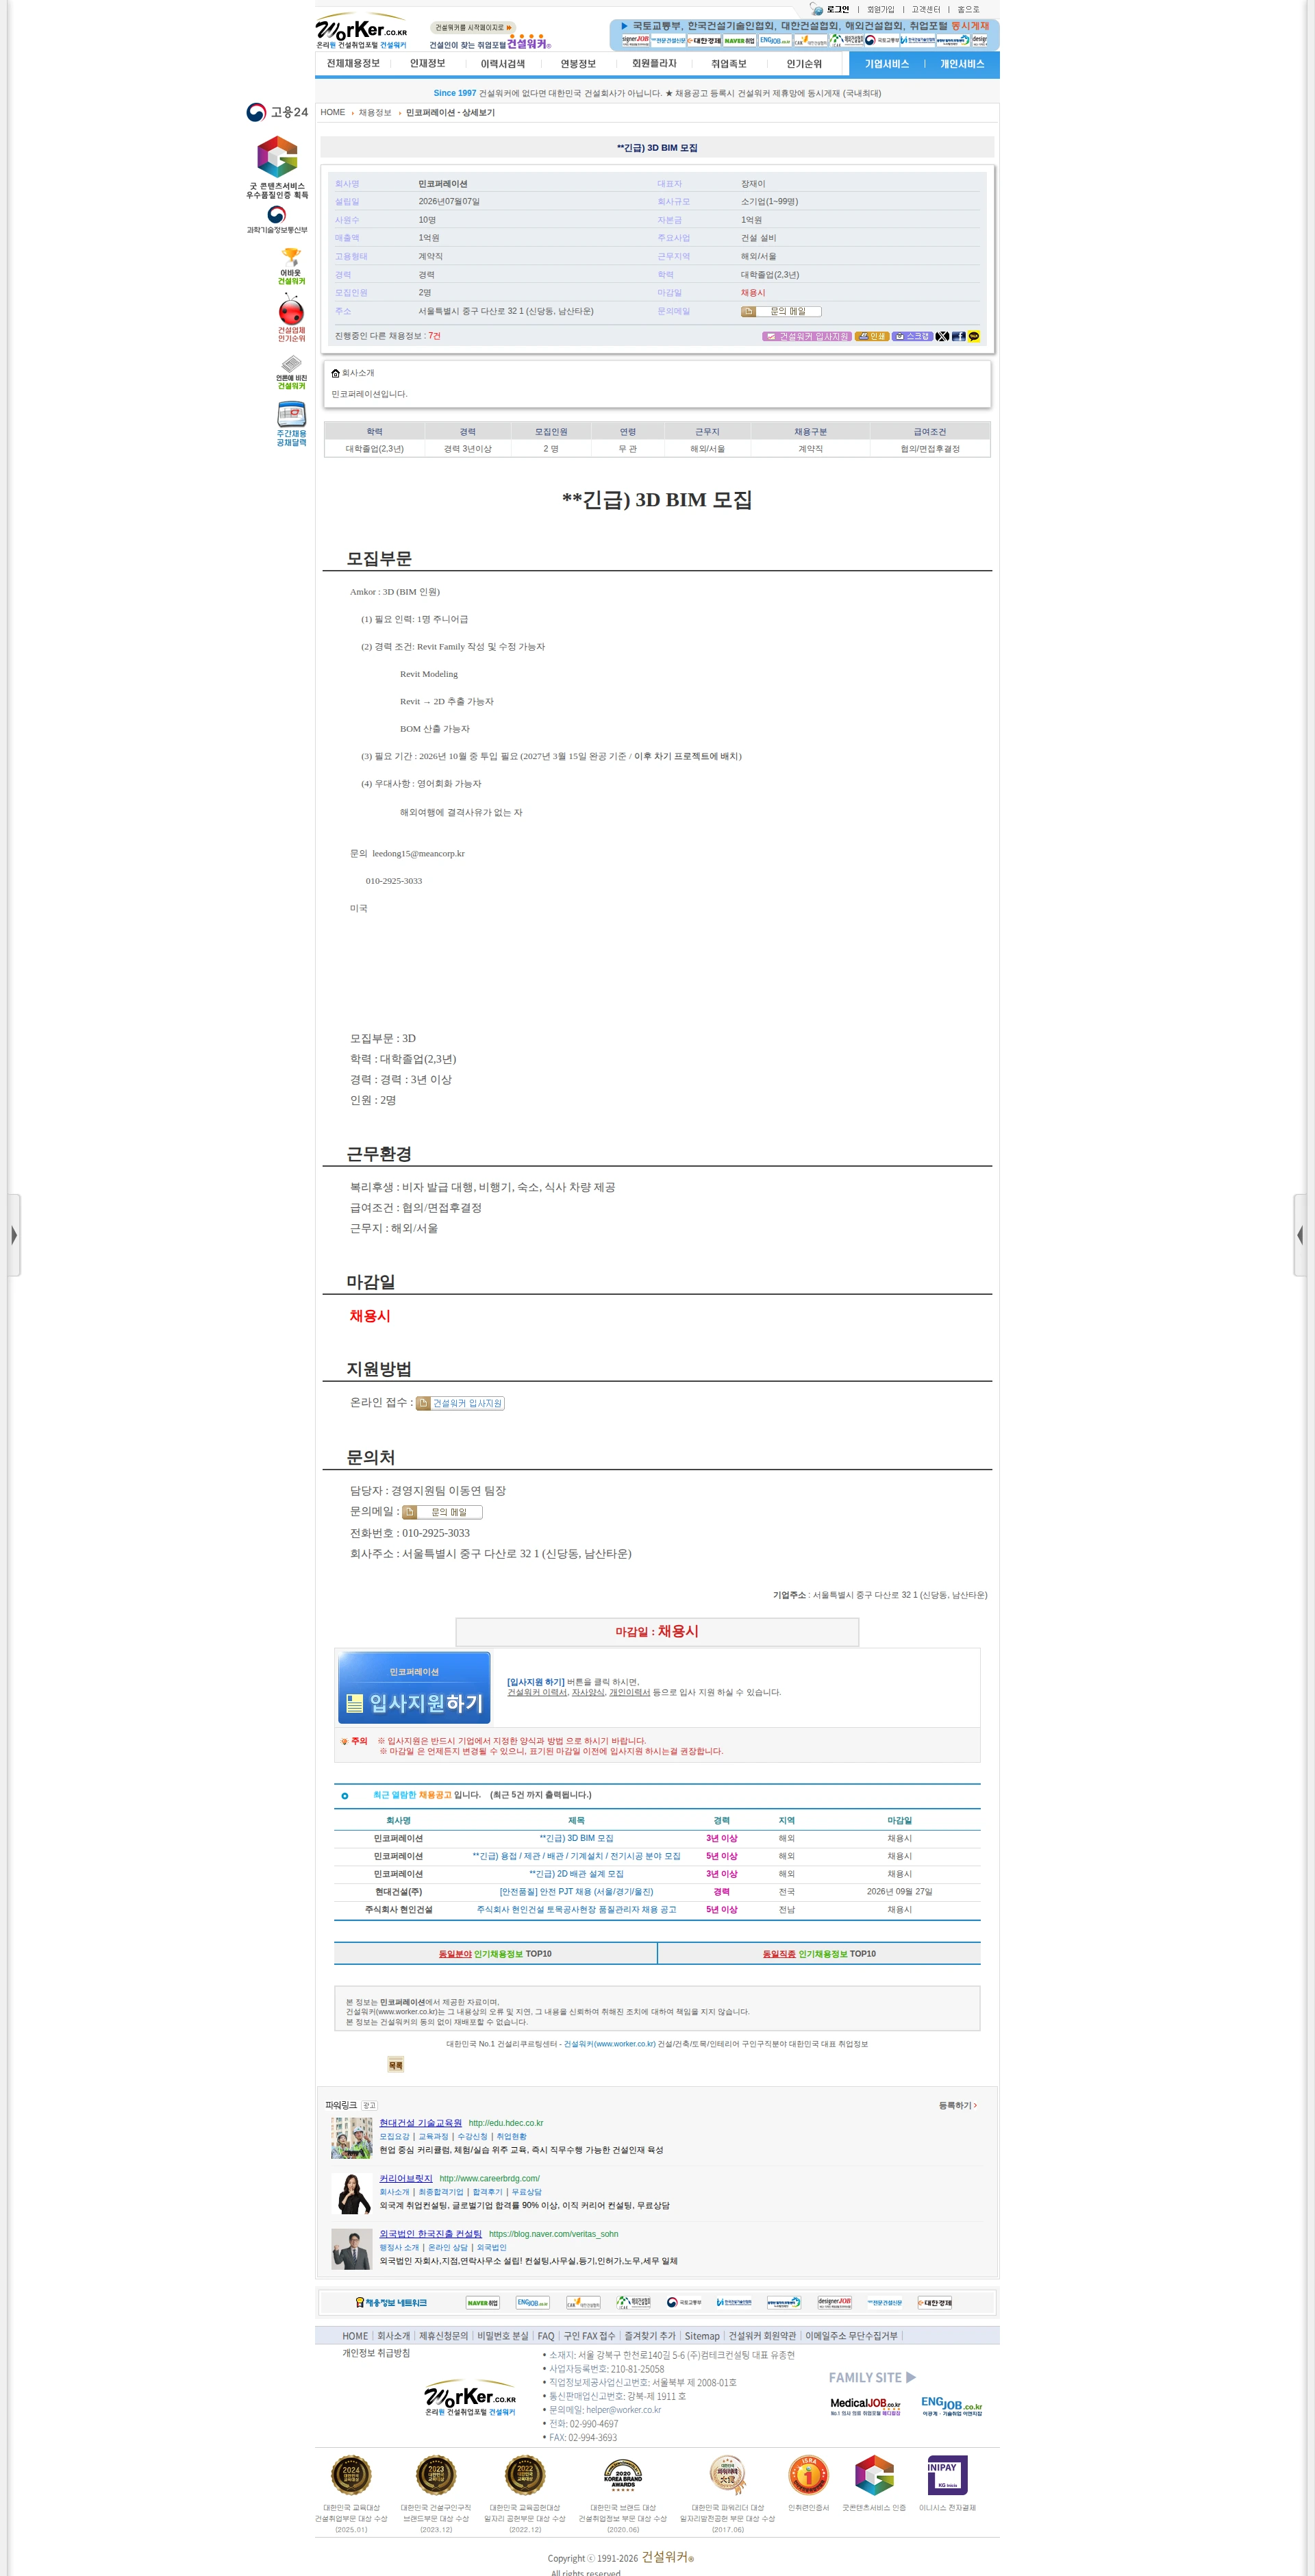Open the 동일직종 인기채용정보 TOP10 tab
Viewport: 1315px width, 2576px height.
point(819,1953)
